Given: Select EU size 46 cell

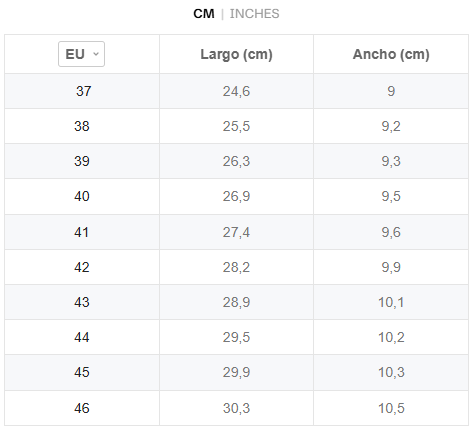Looking at the screenshot, I should click(82, 408).
